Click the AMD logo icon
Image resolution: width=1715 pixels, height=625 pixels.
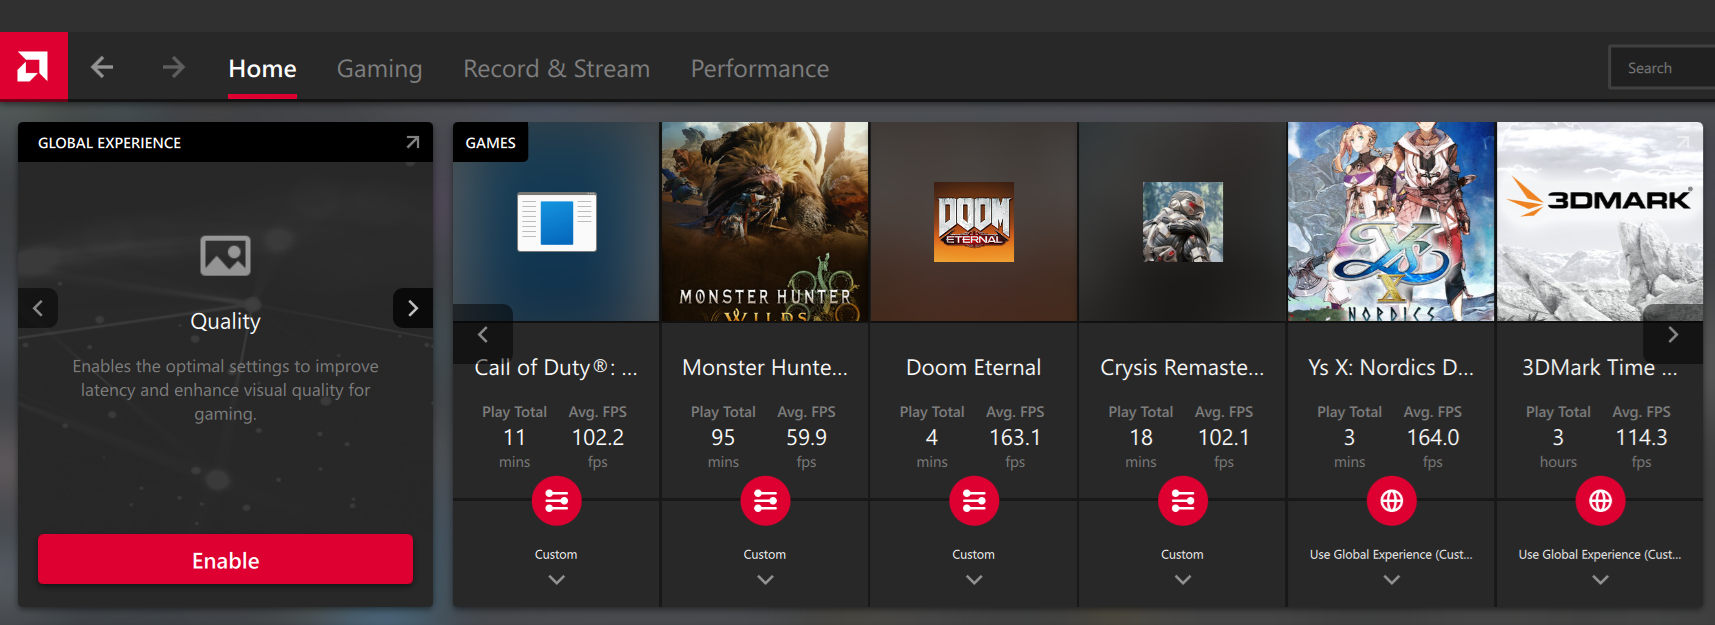(33, 67)
